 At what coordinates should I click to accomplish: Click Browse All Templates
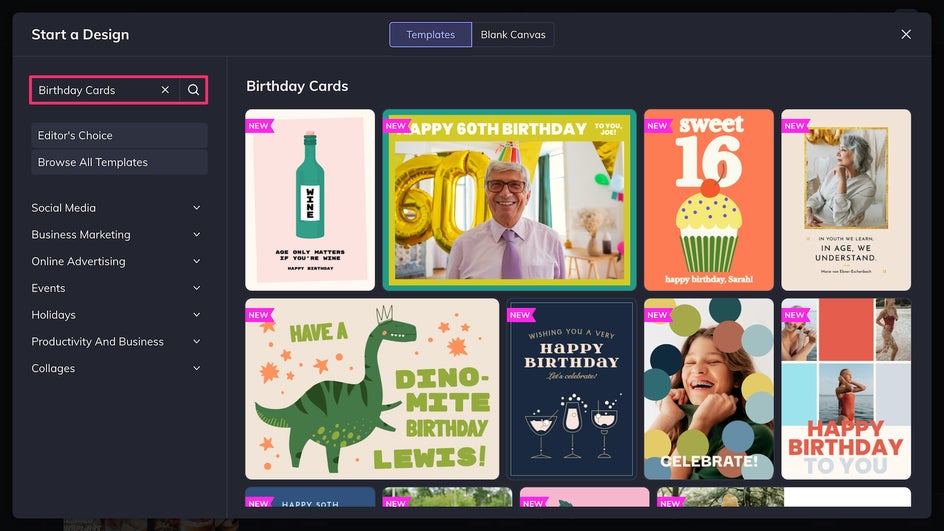click(x=119, y=162)
